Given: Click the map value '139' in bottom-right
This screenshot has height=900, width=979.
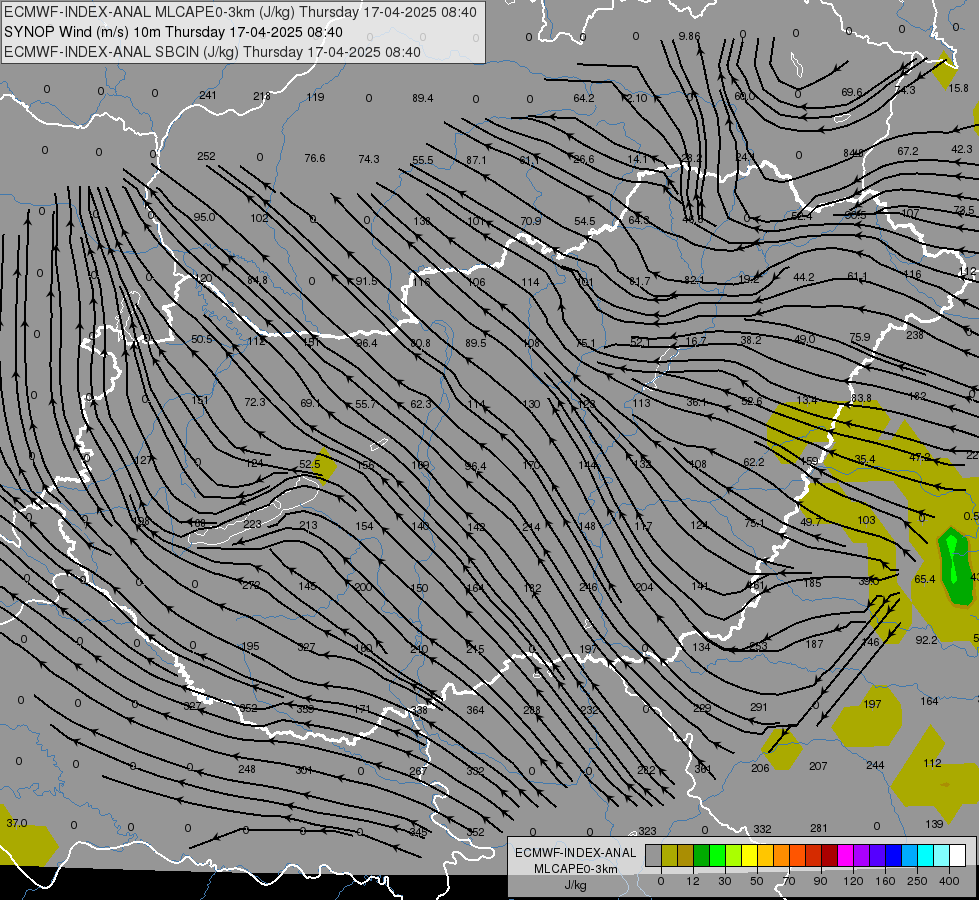Looking at the screenshot, I should [x=934, y=824].
